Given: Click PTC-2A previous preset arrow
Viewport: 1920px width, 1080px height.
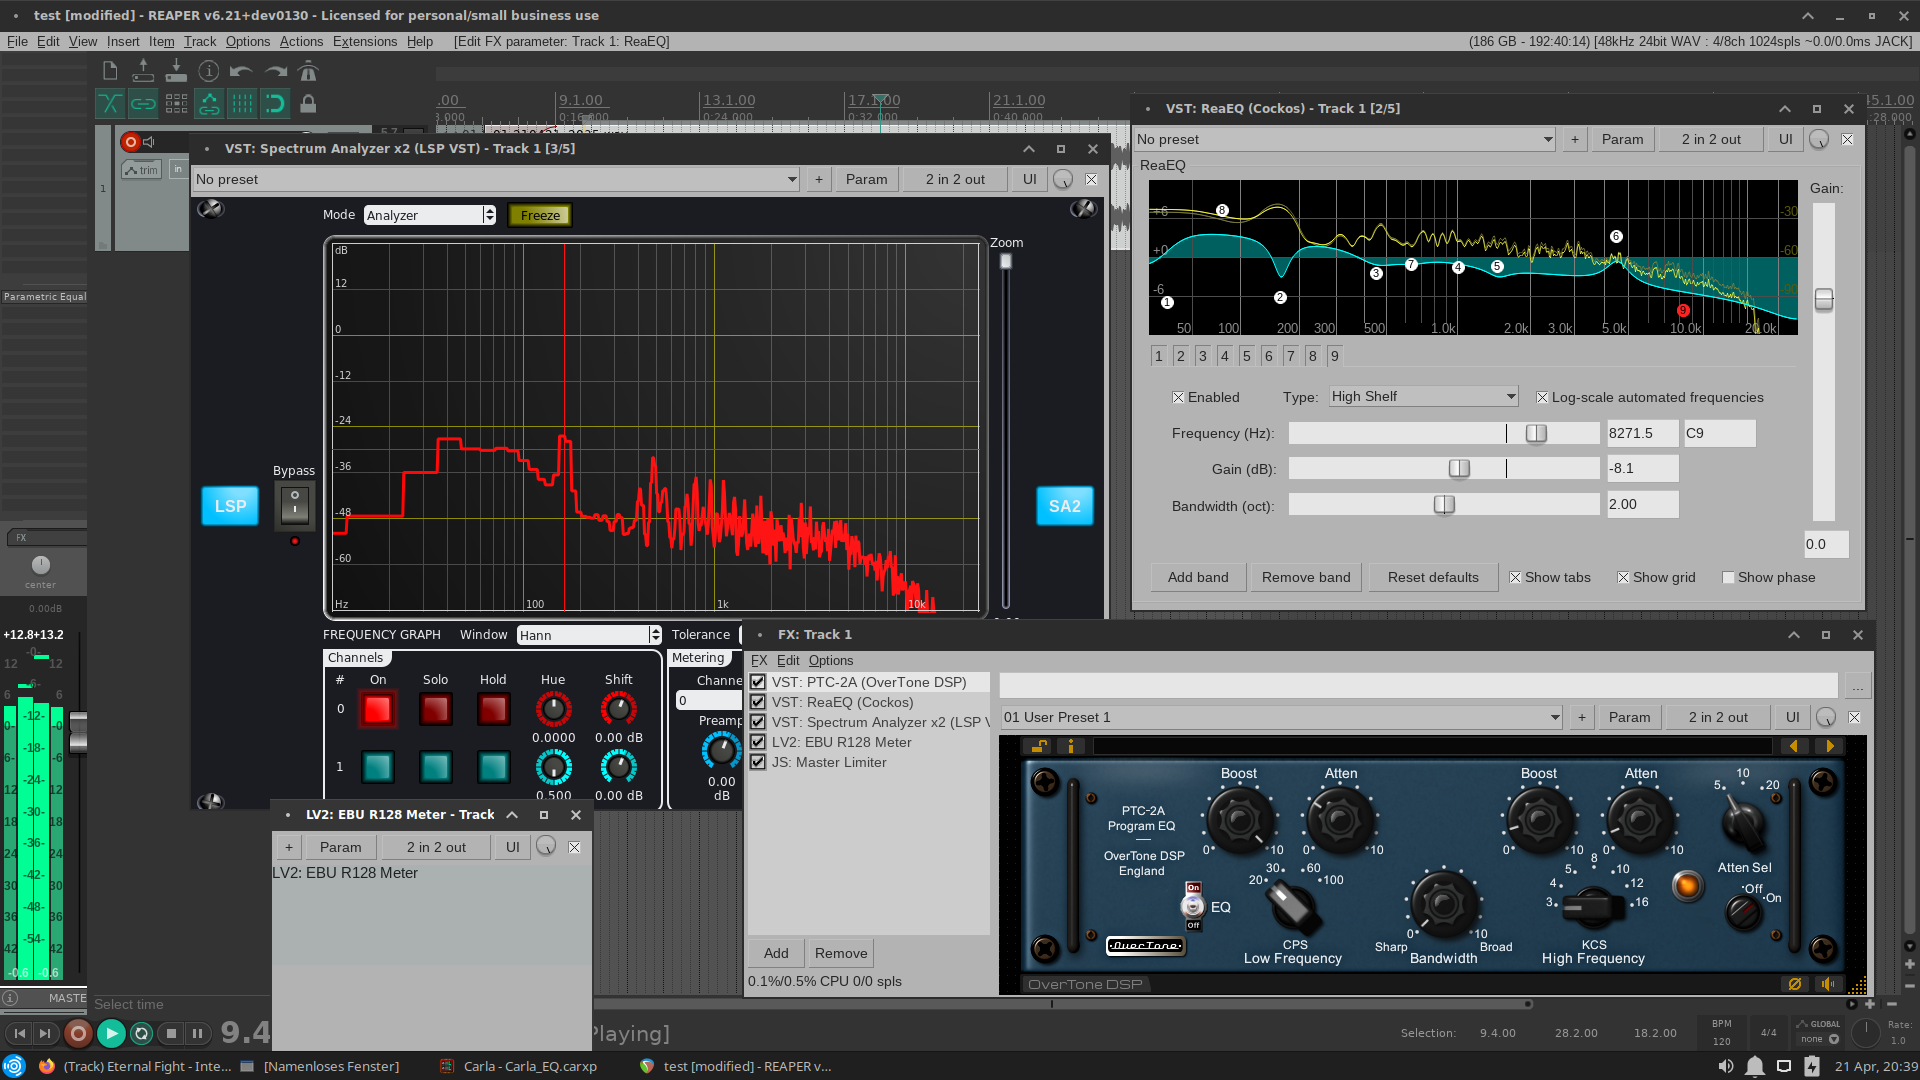Looking at the screenshot, I should click(x=1793, y=746).
